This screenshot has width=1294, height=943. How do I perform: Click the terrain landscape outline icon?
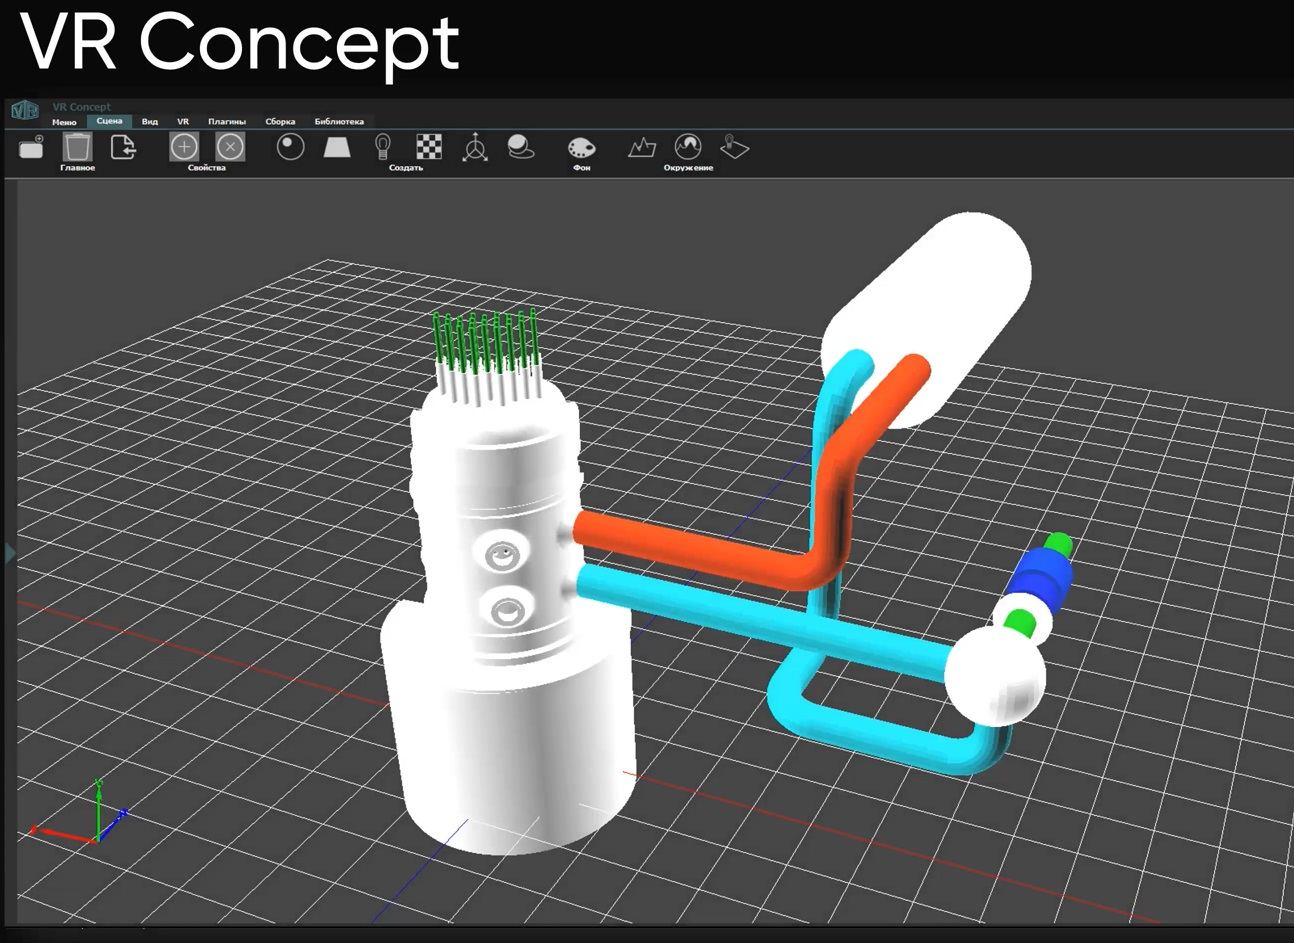[642, 148]
